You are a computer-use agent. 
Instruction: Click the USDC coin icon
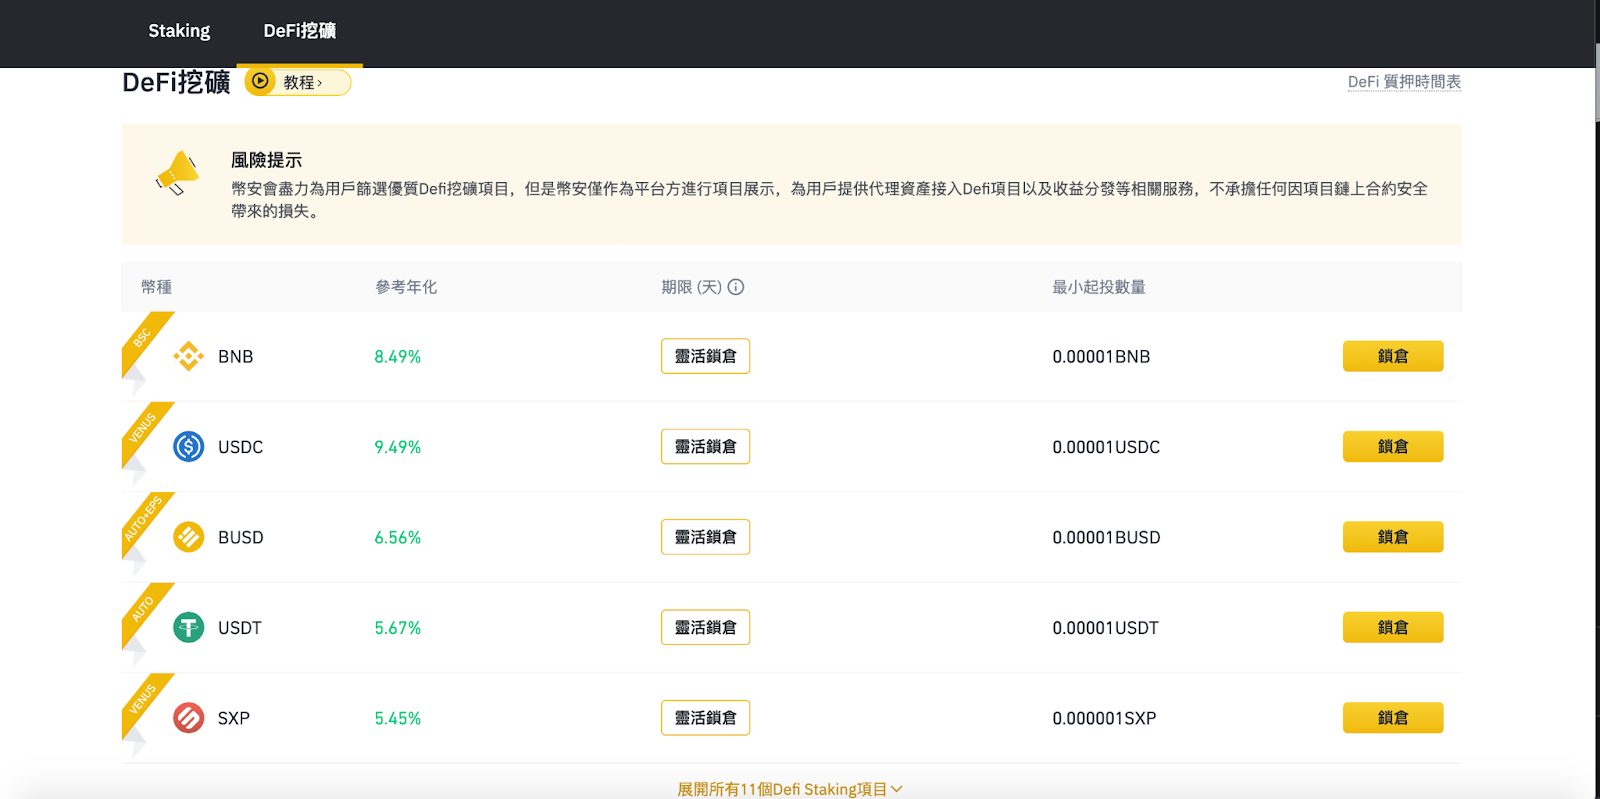tap(188, 446)
